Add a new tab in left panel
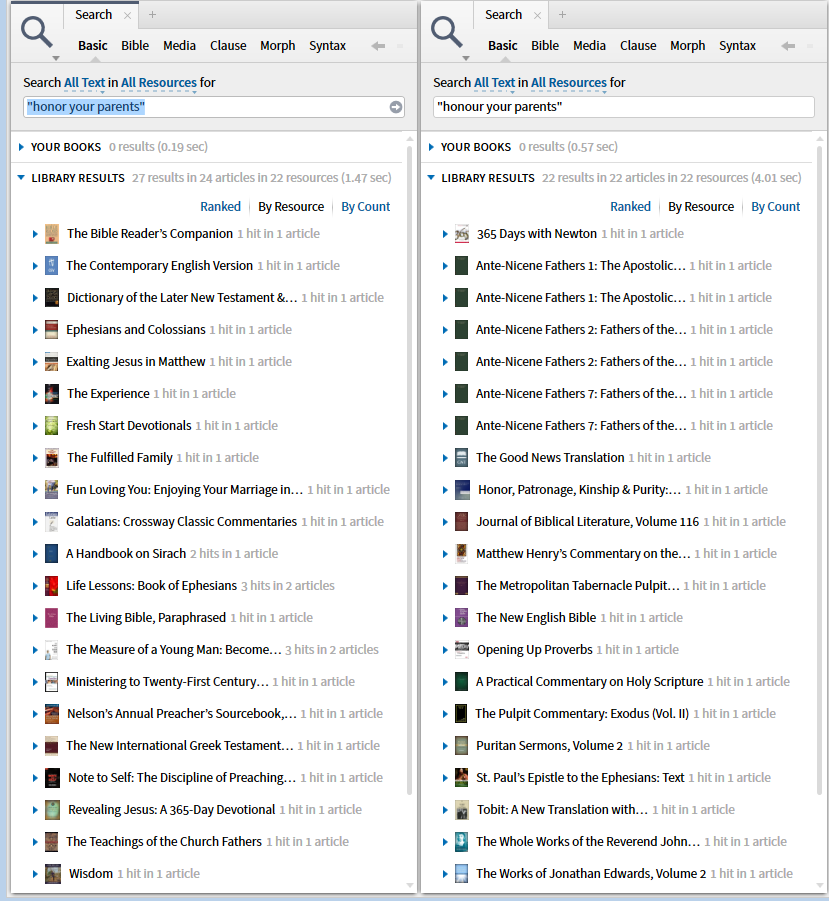The image size is (829, 901). pyautogui.click(x=152, y=15)
